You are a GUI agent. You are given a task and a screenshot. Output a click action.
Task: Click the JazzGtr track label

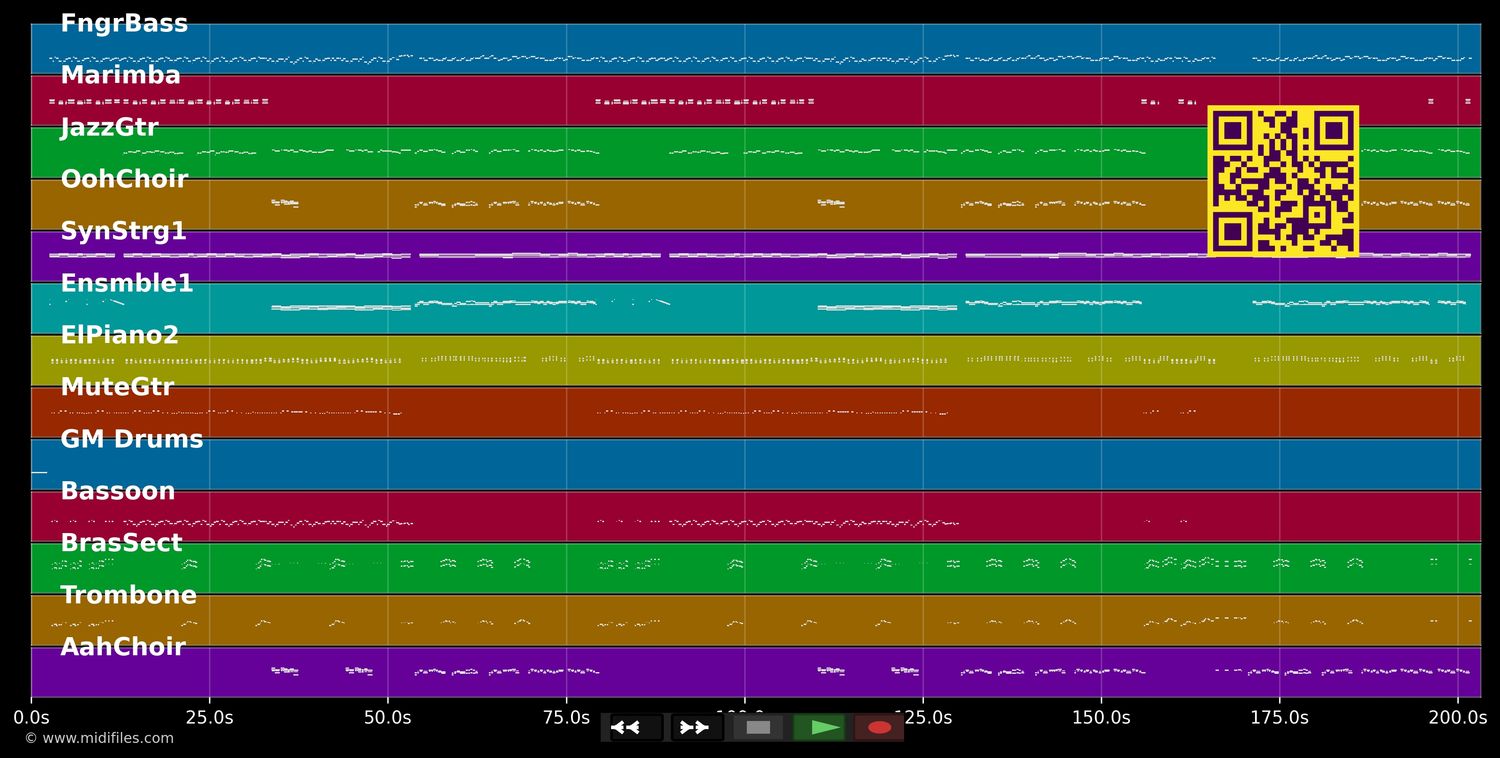(x=109, y=128)
